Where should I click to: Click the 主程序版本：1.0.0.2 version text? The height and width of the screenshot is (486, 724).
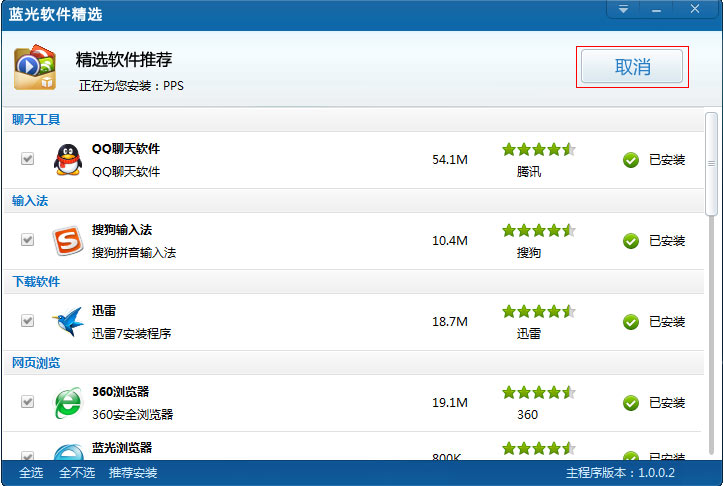[620, 473]
